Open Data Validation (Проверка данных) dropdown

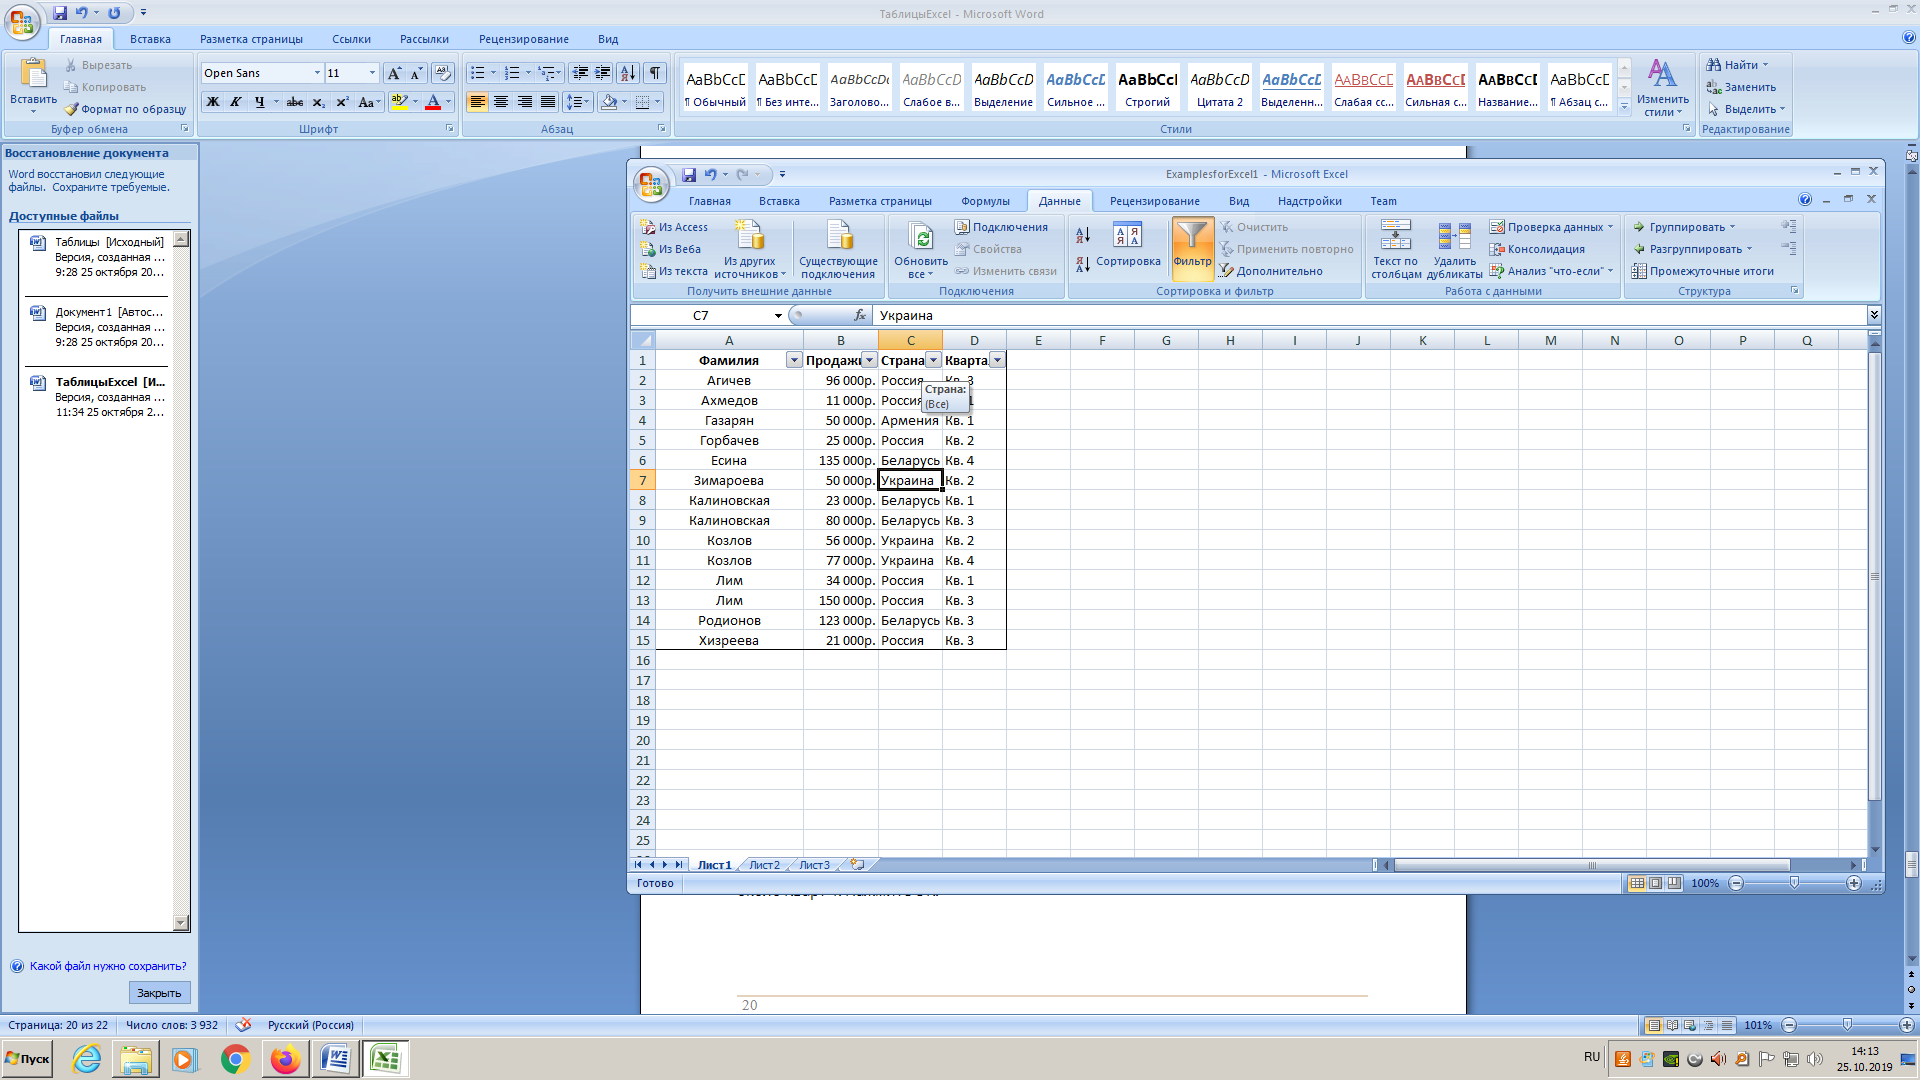1610,228
